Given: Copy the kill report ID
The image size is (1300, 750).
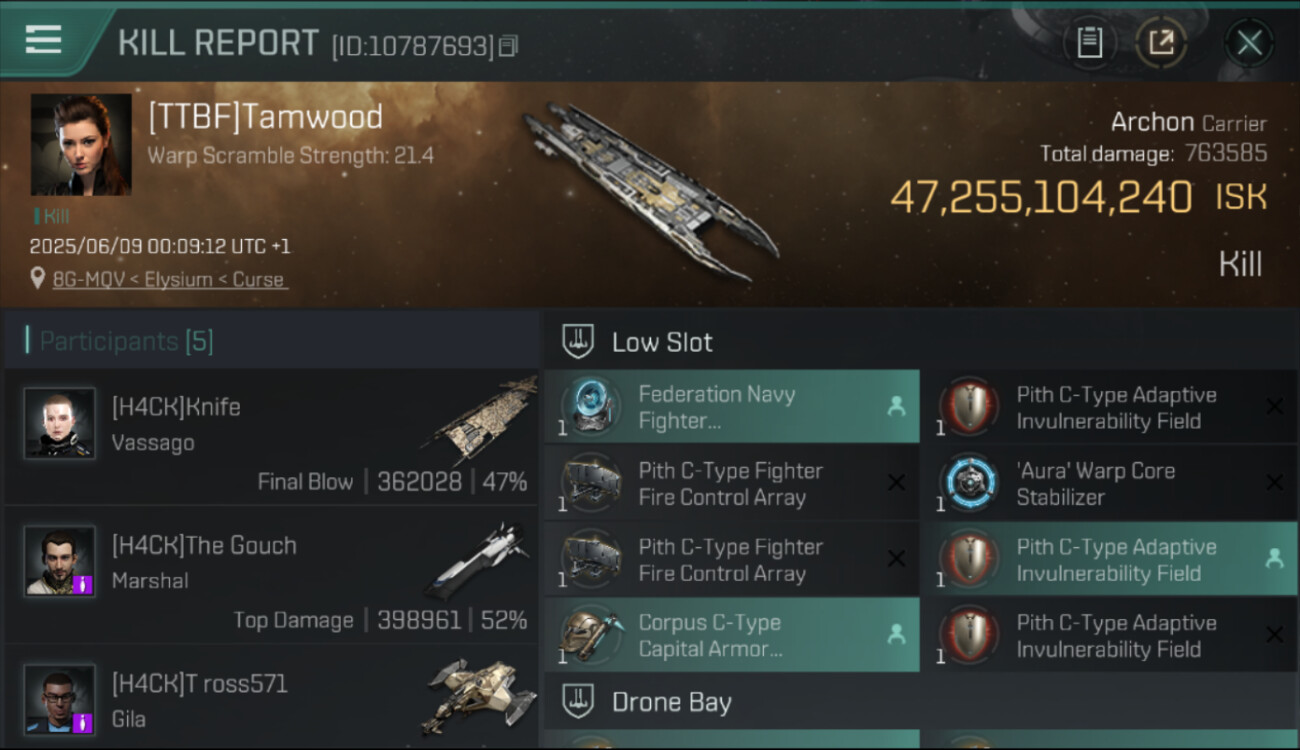Looking at the screenshot, I should pos(509,46).
